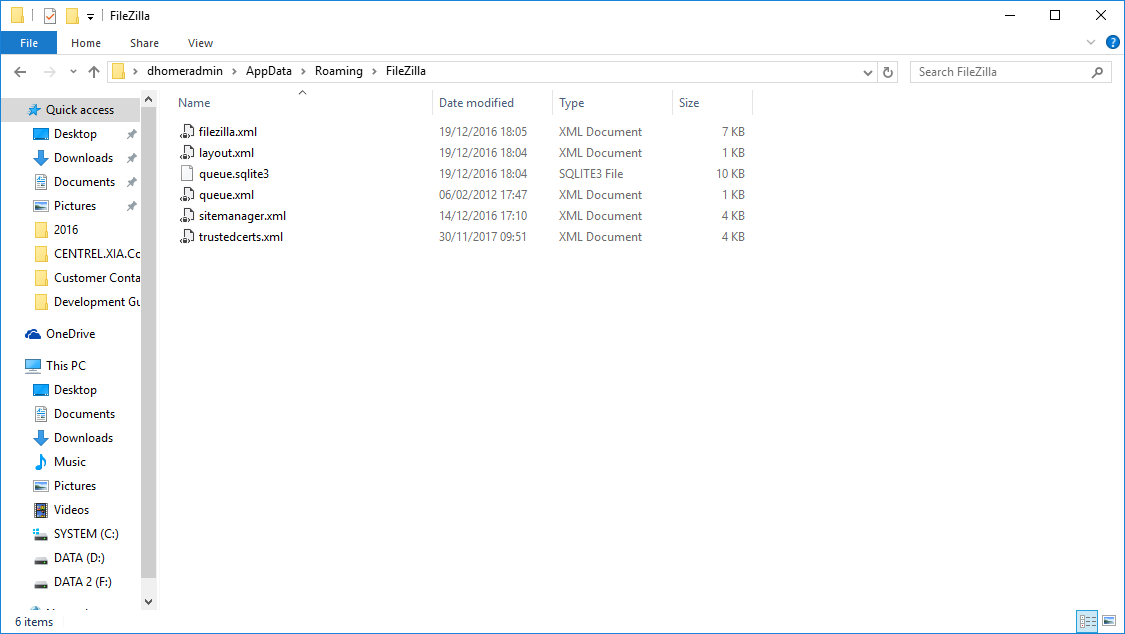Expand the address bar history dropdown
This screenshot has width=1125, height=634.
click(x=867, y=72)
